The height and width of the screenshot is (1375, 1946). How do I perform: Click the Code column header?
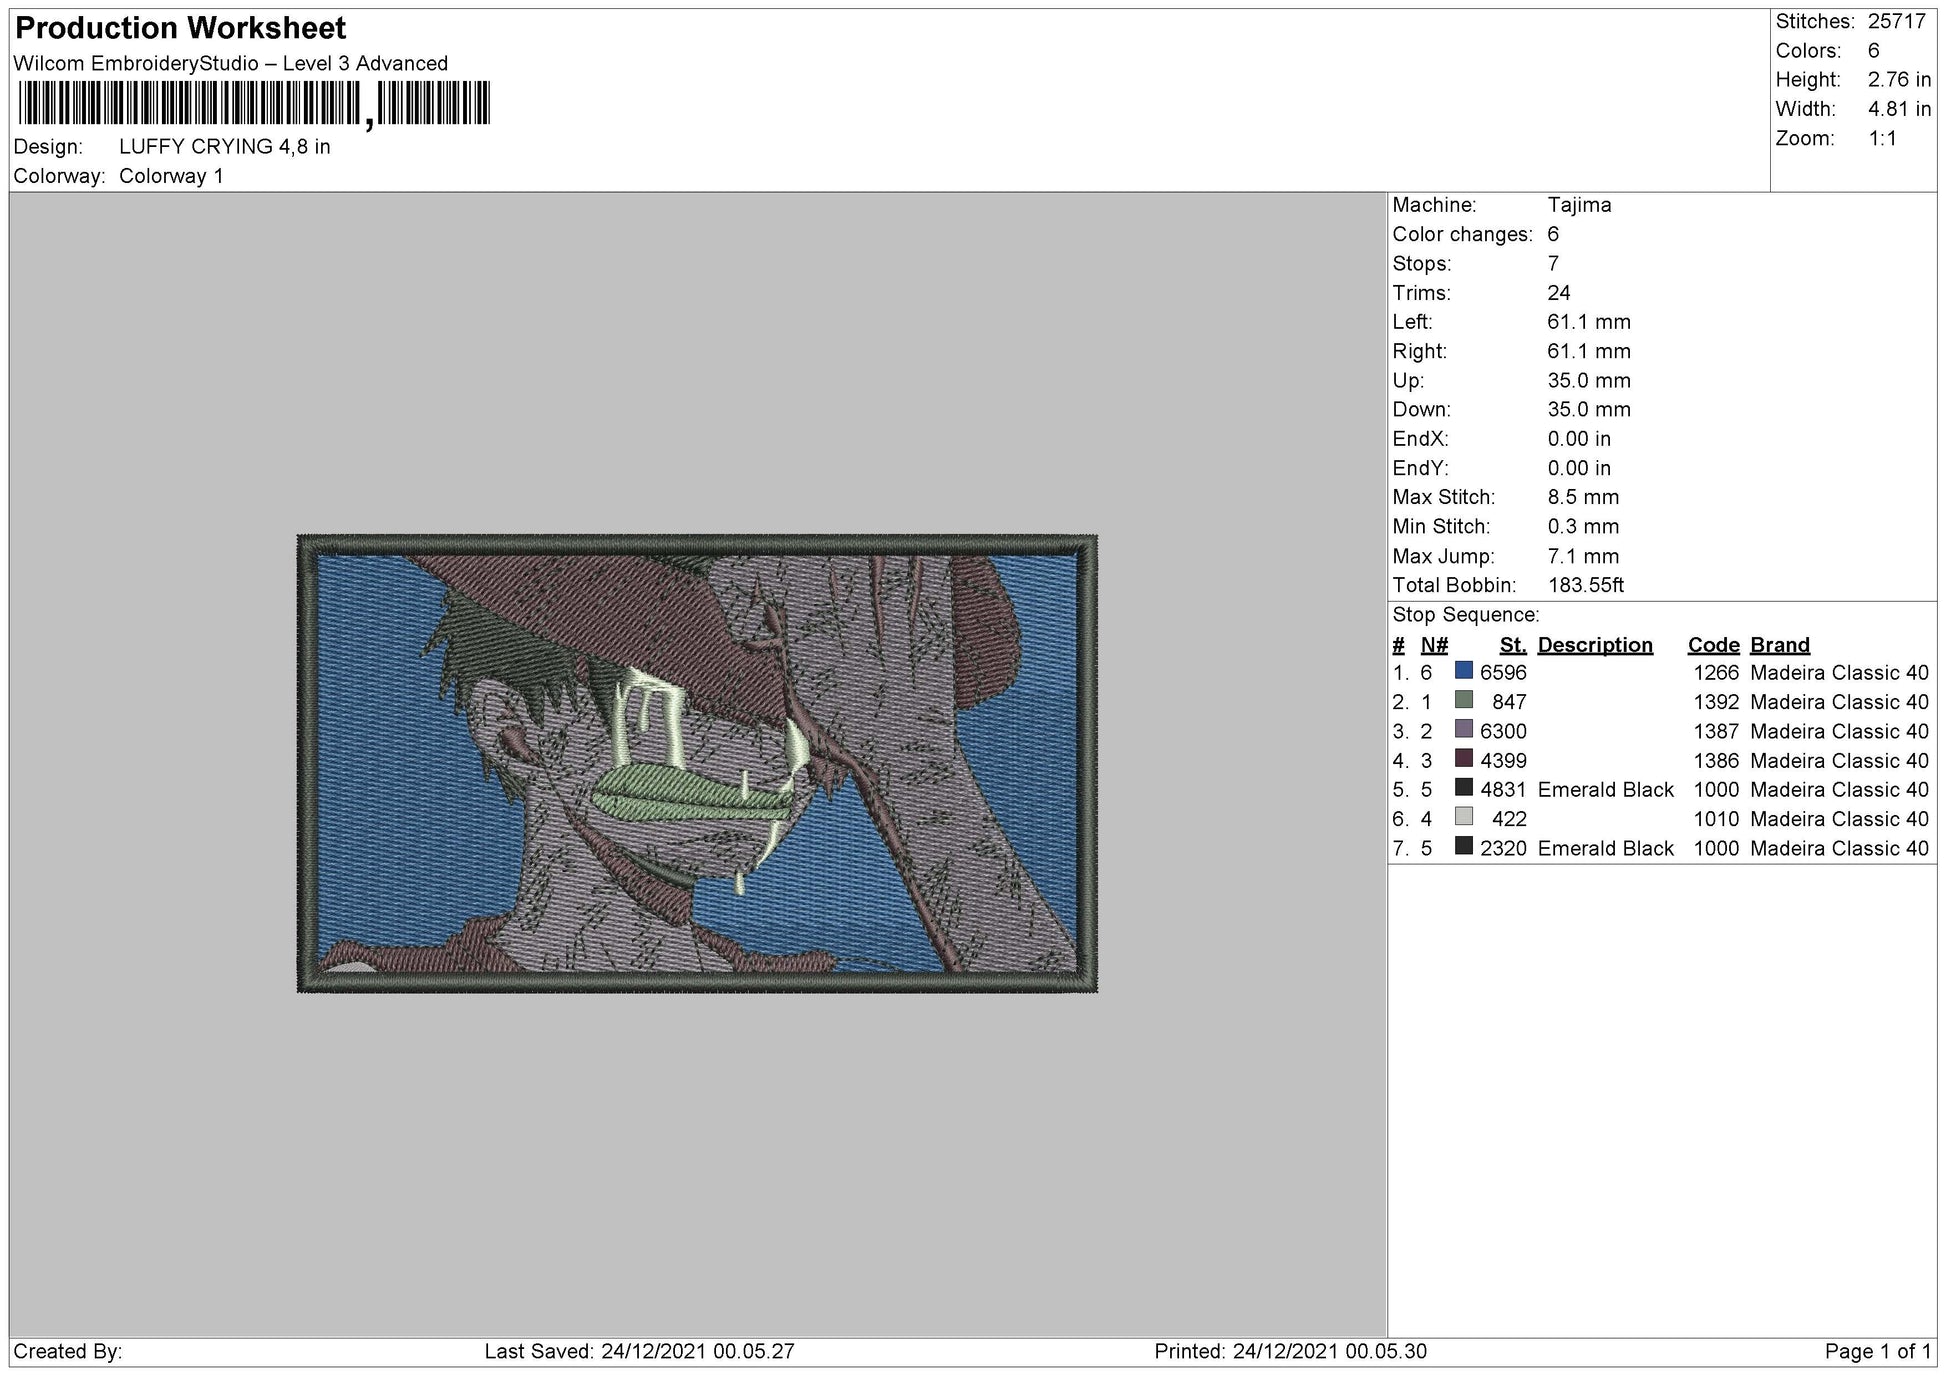tap(1713, 645)
